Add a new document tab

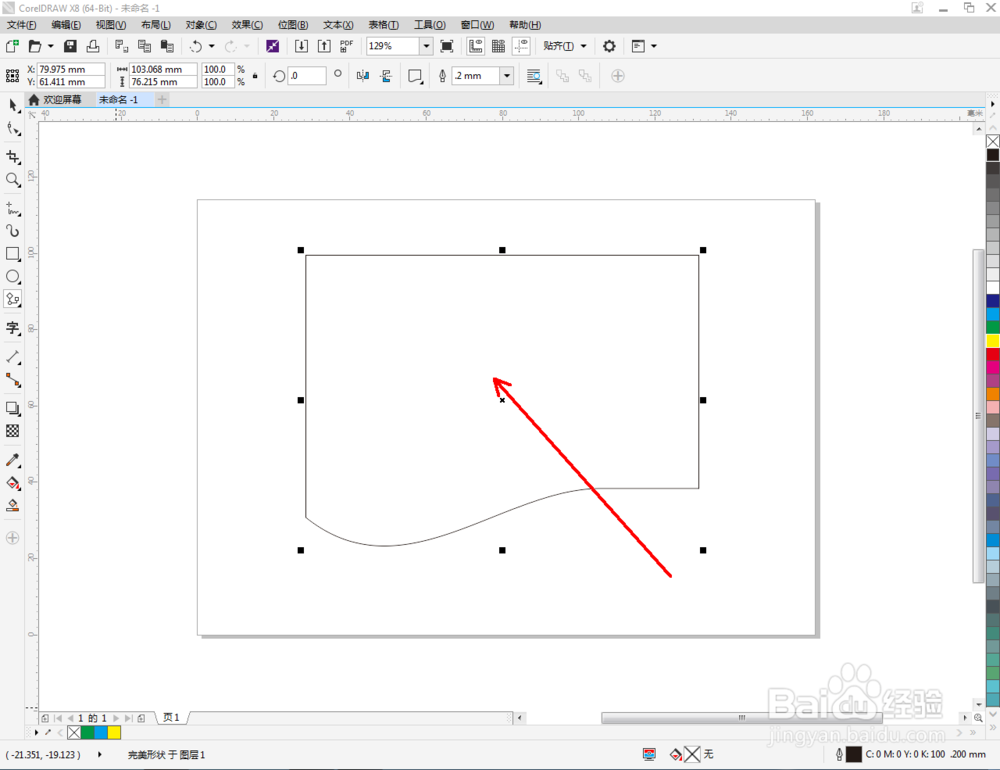pyautogui.click(x=162, y=100)
